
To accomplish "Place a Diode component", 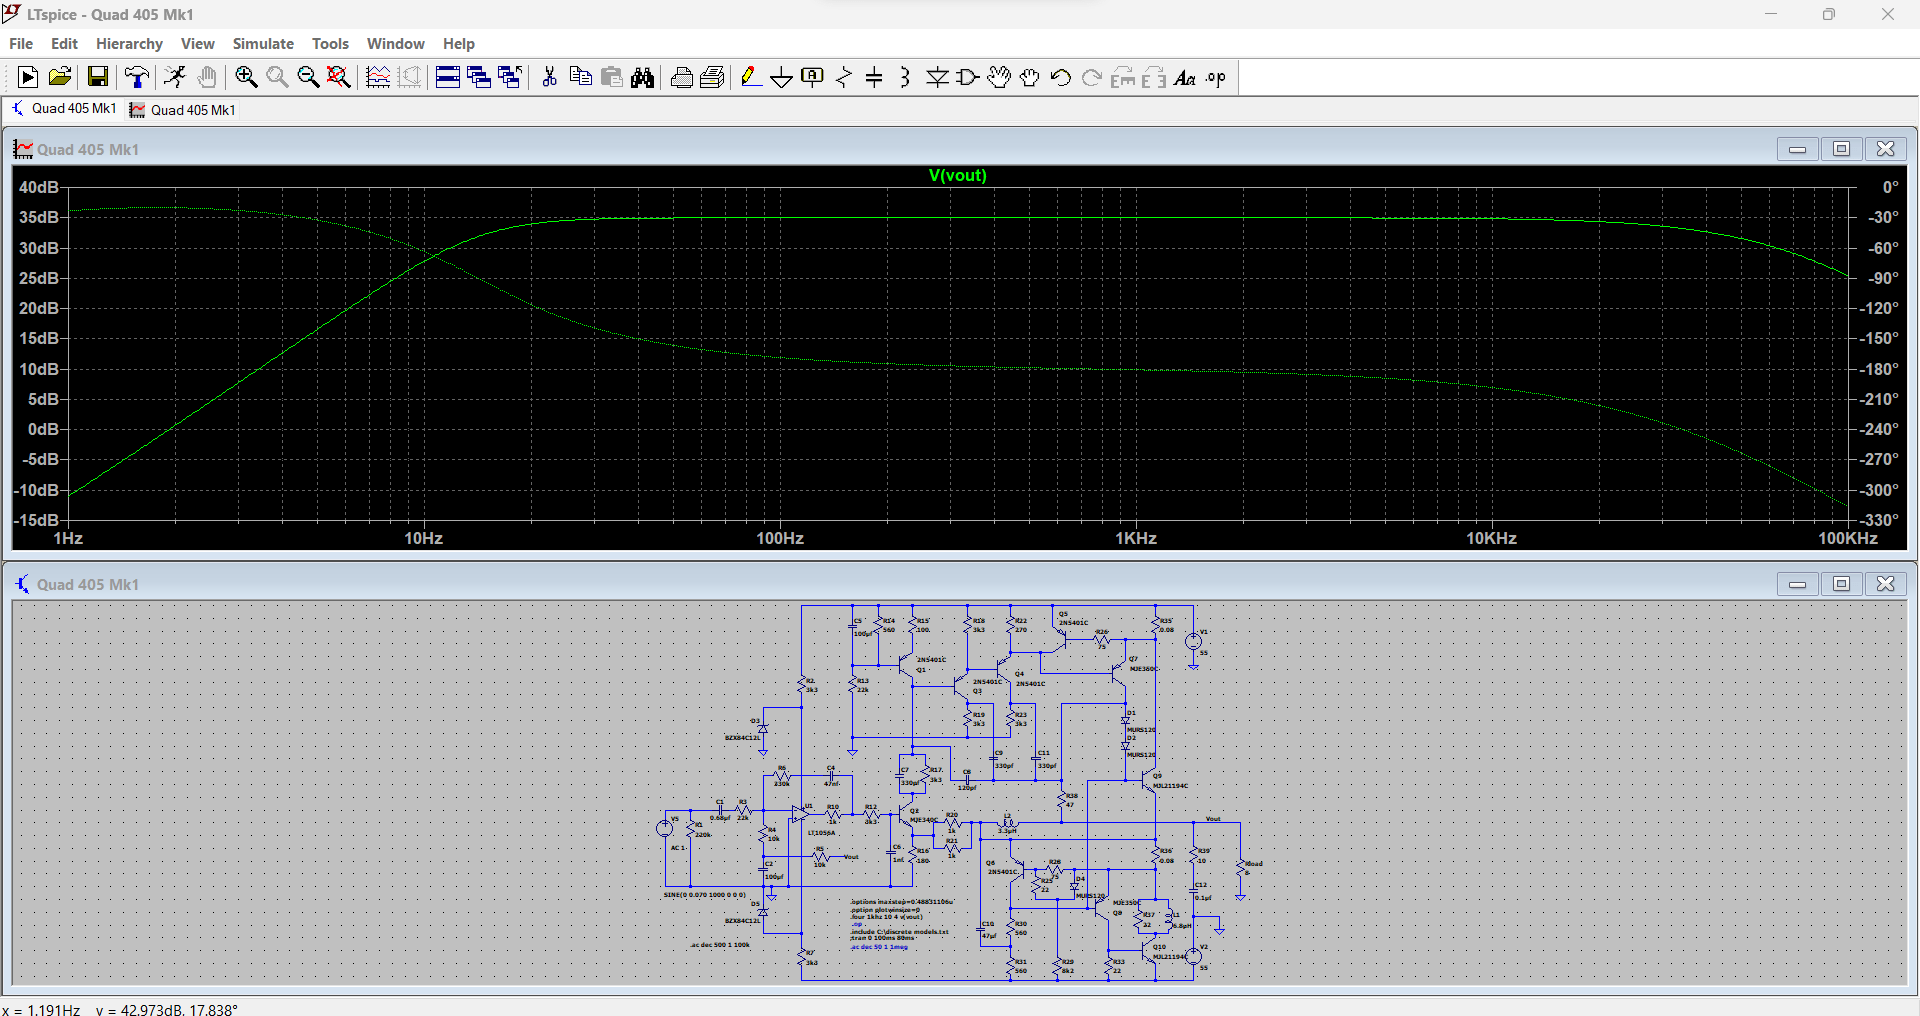I will (937, 77).
